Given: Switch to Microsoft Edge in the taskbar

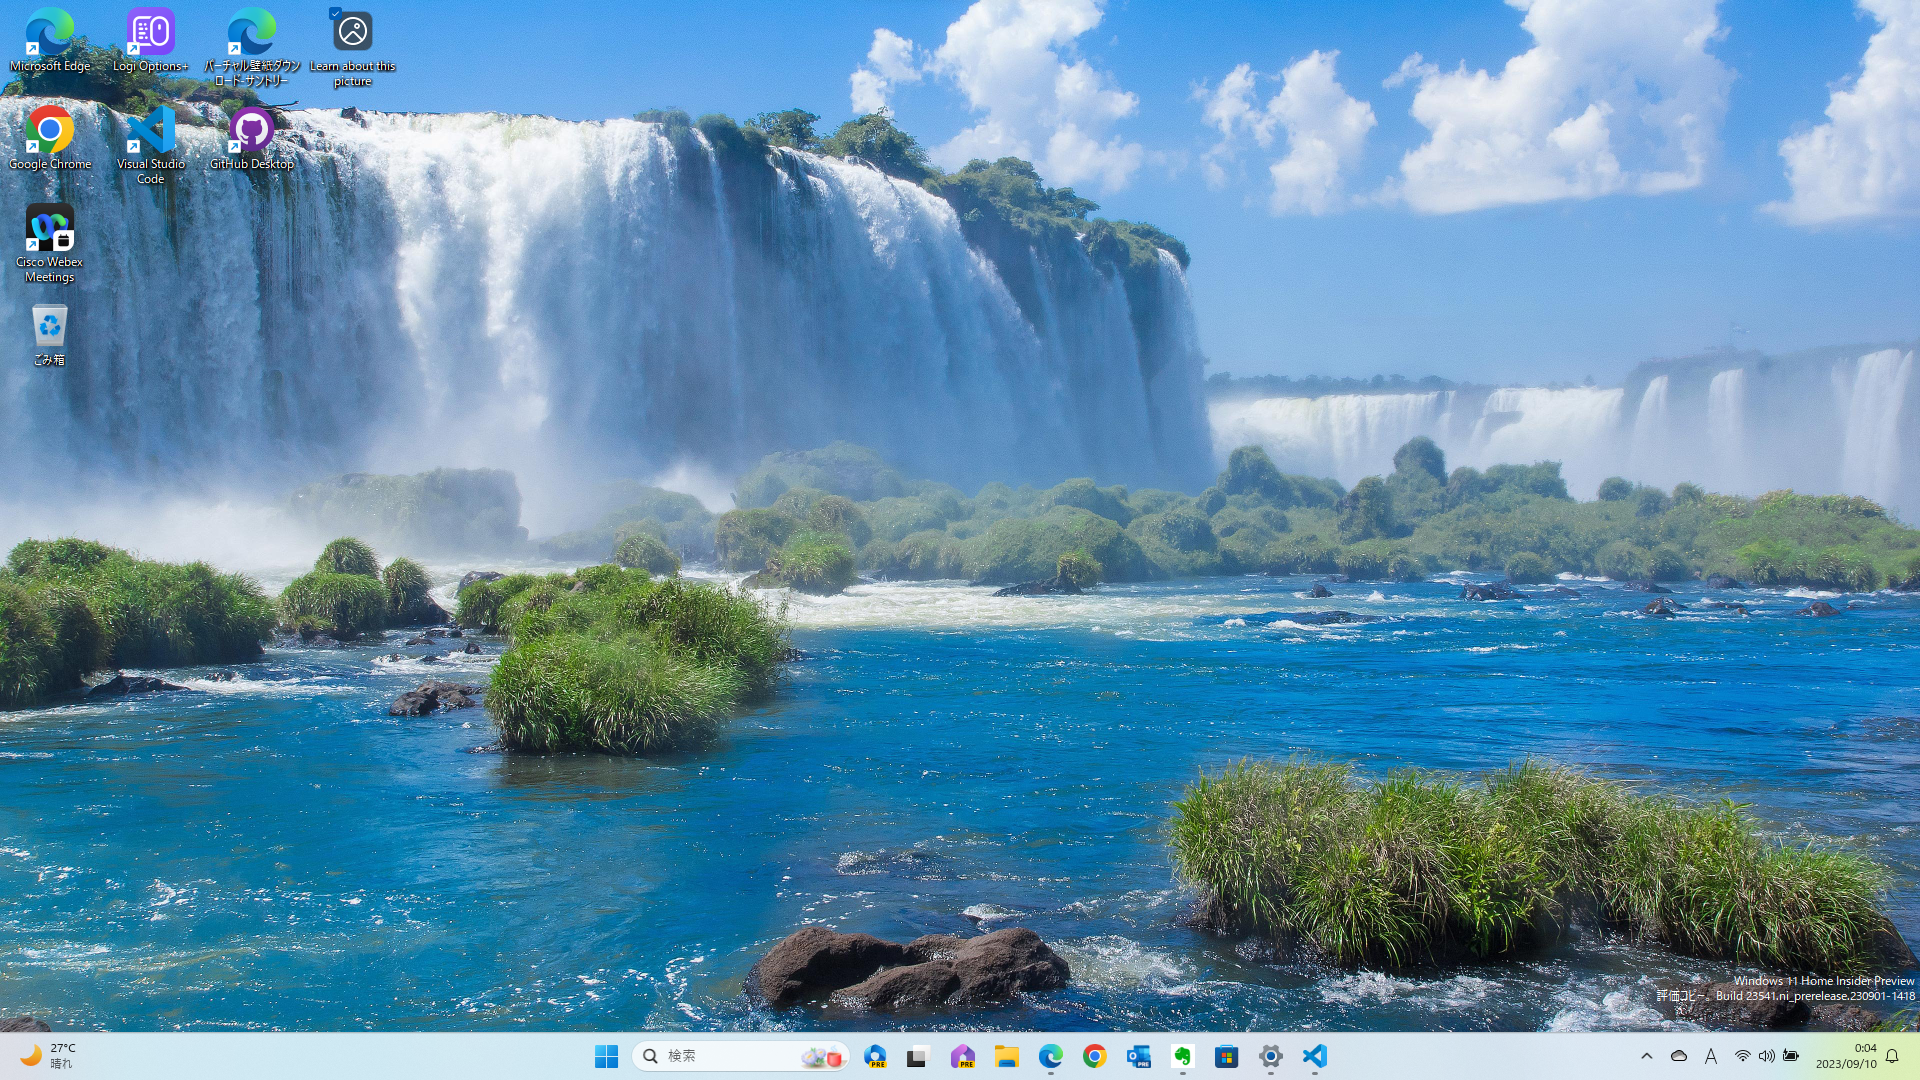Looking at the screenshot, I should click(1050, 1056).
